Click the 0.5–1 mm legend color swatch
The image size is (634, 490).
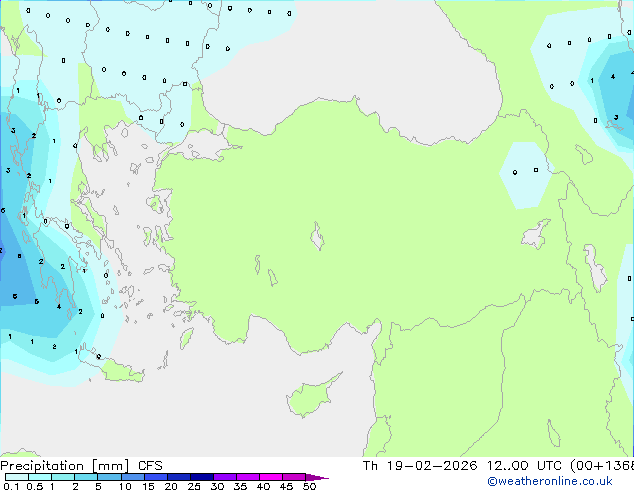[40, 477]
